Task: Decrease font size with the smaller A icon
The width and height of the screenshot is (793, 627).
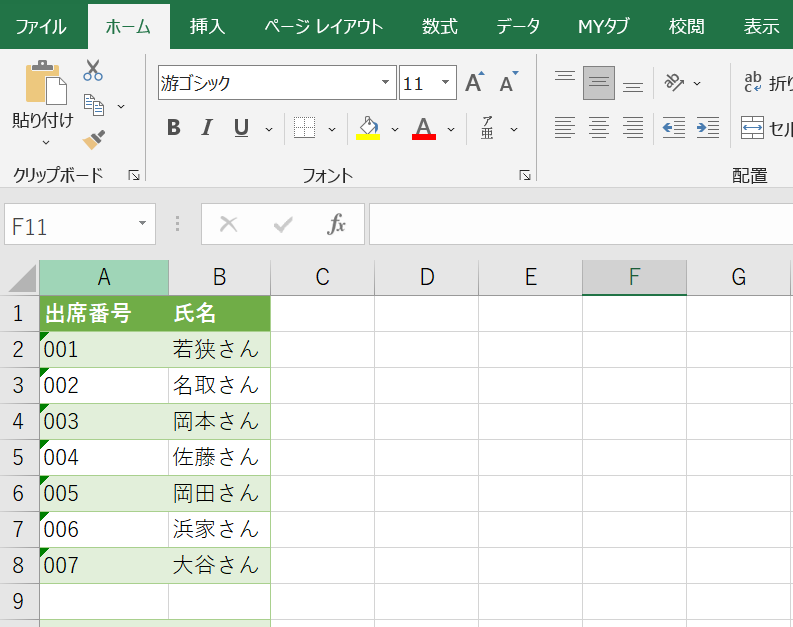Action: coord(509,83)
